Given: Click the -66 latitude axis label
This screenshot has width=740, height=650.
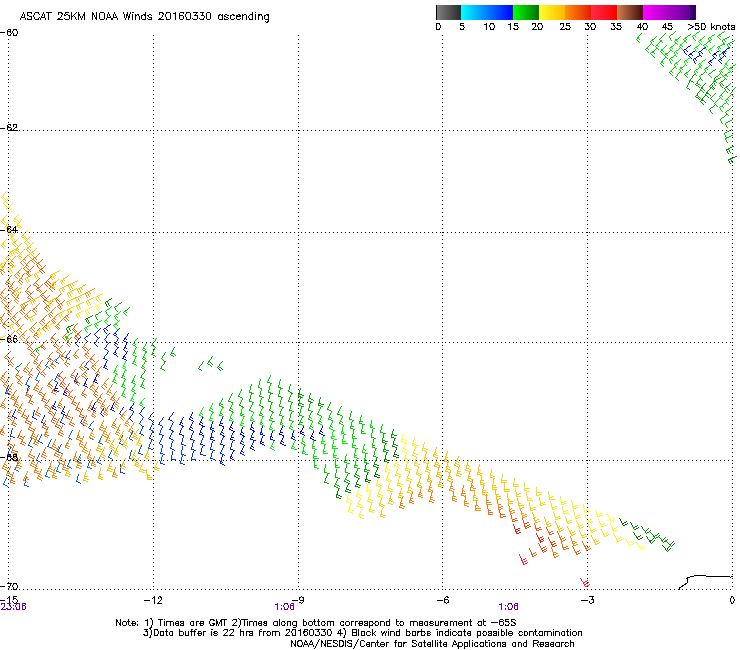Looking at the screenshot, I should click(x=9, y=339).
